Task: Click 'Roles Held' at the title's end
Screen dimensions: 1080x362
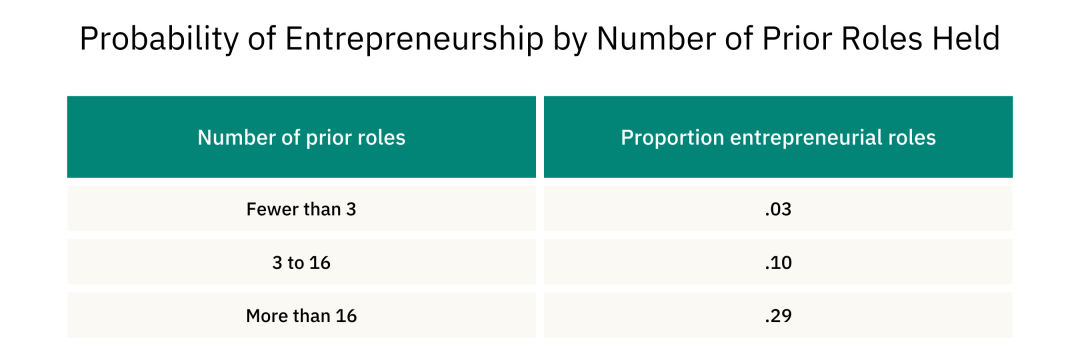Action: tap(915, 40)
